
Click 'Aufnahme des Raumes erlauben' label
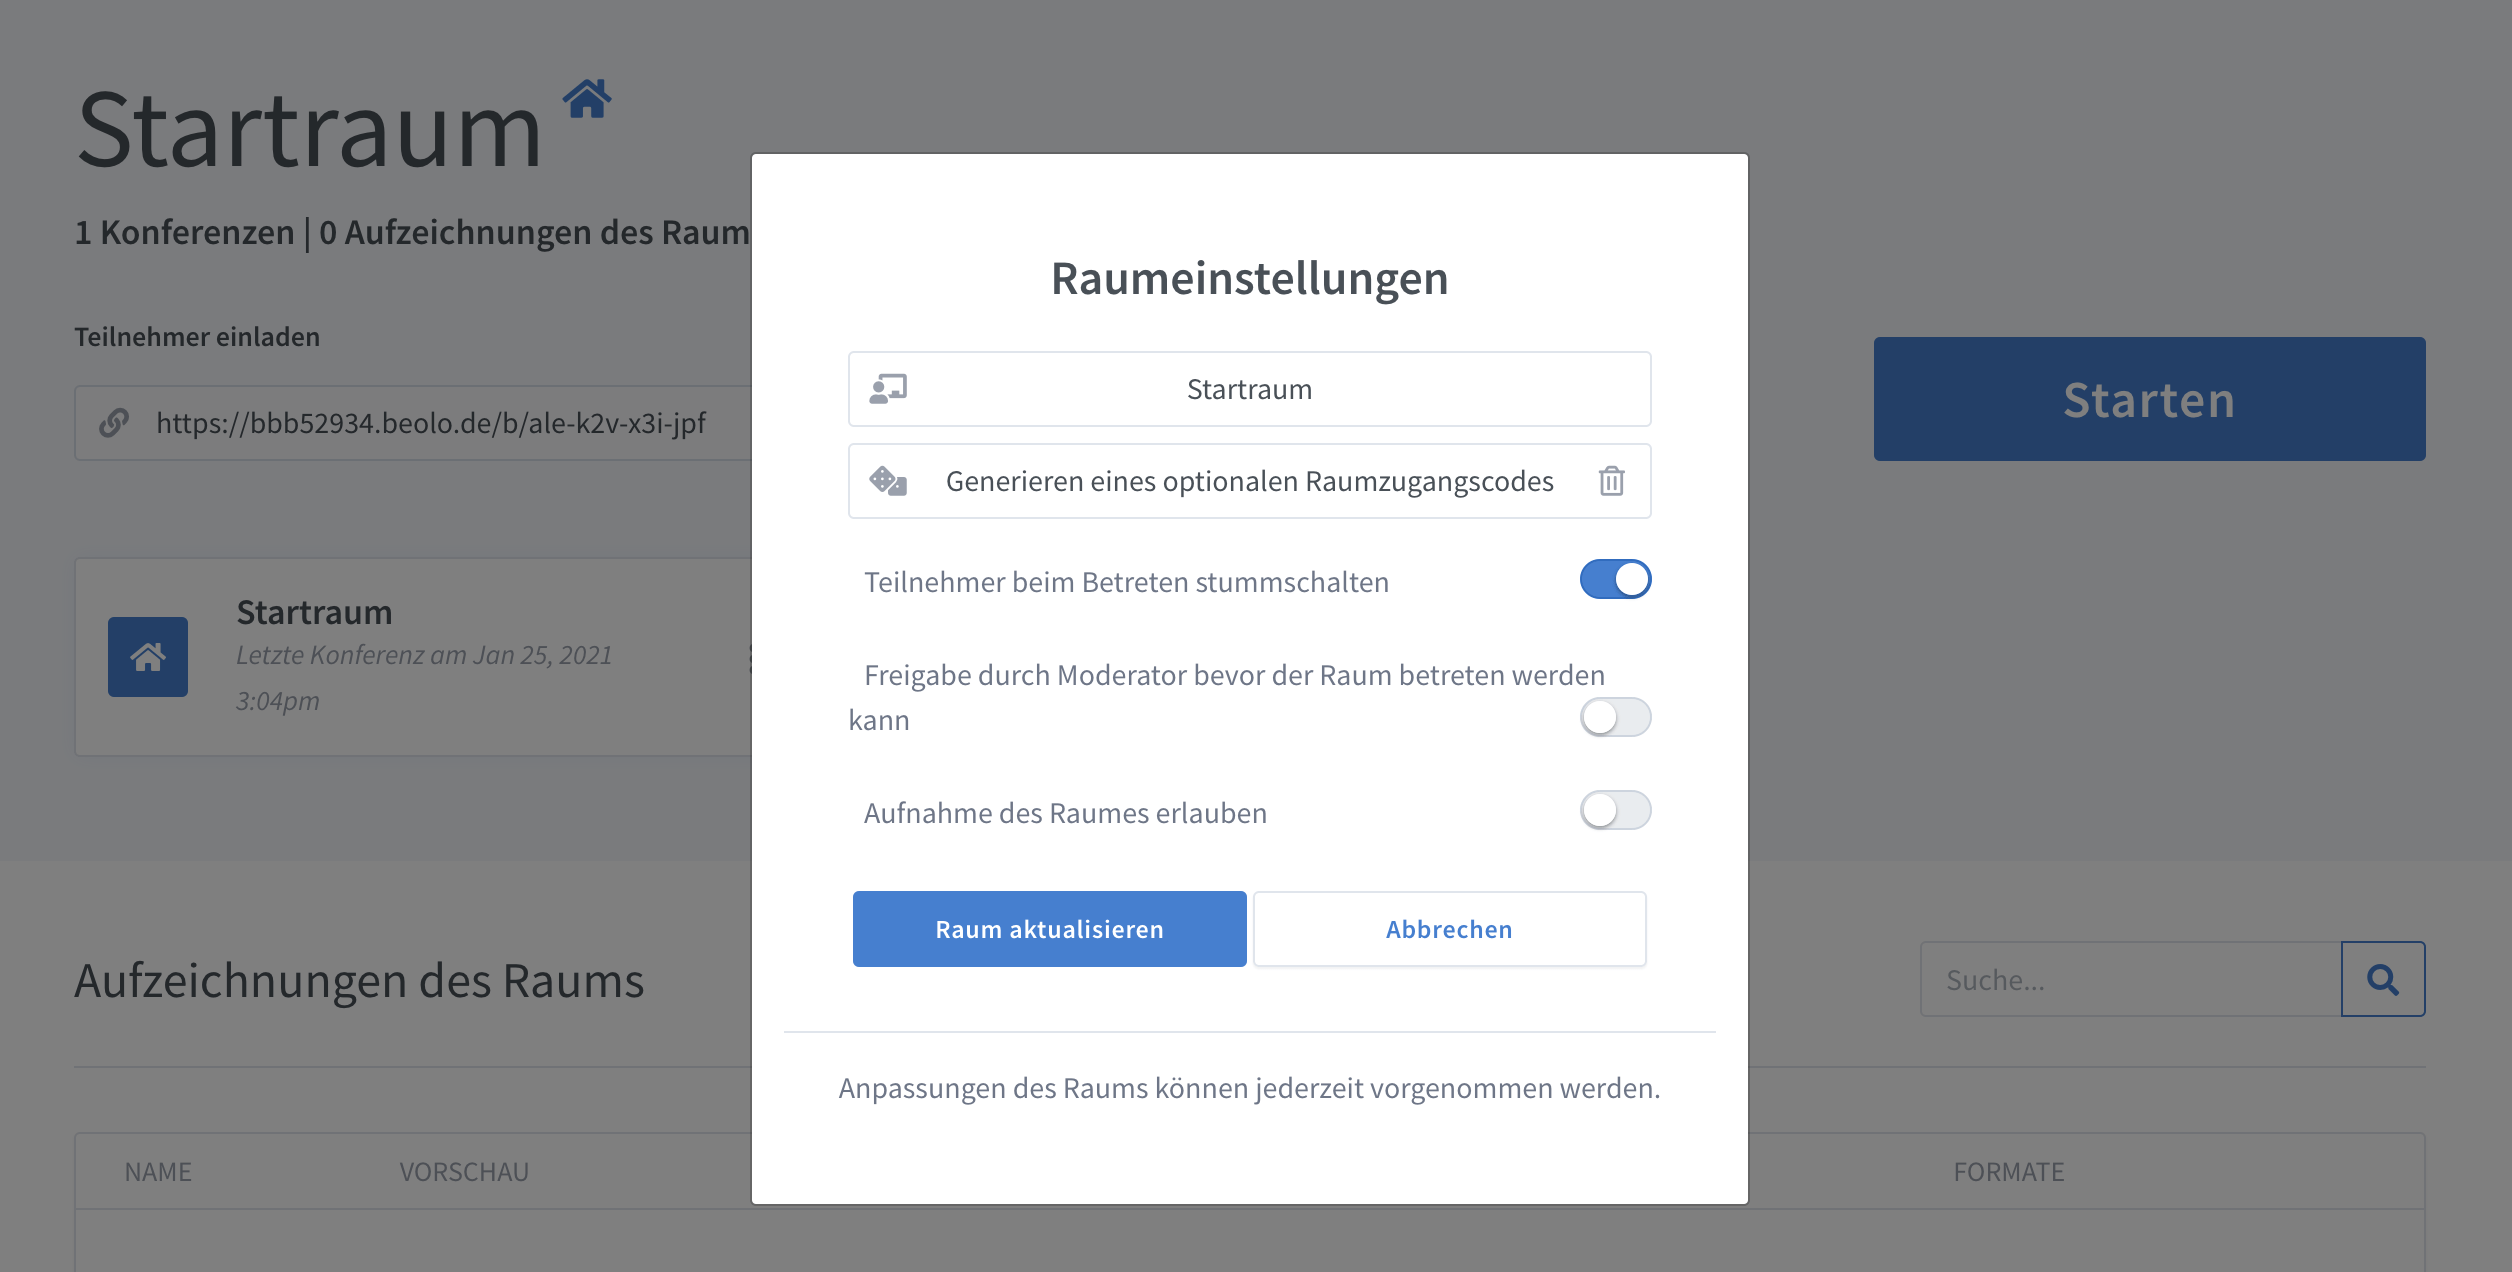tap(1065, 813)
